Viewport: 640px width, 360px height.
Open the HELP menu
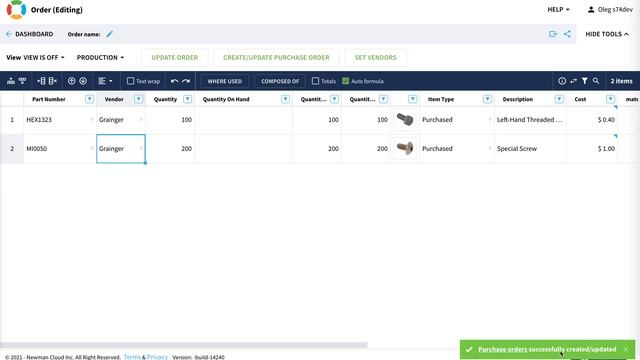(x=558, y=9)
